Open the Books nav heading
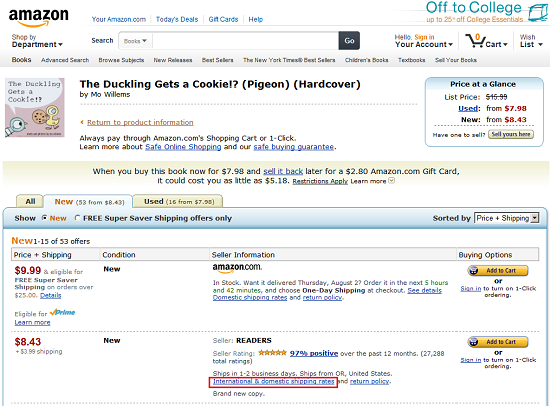 tap(21, 60)
